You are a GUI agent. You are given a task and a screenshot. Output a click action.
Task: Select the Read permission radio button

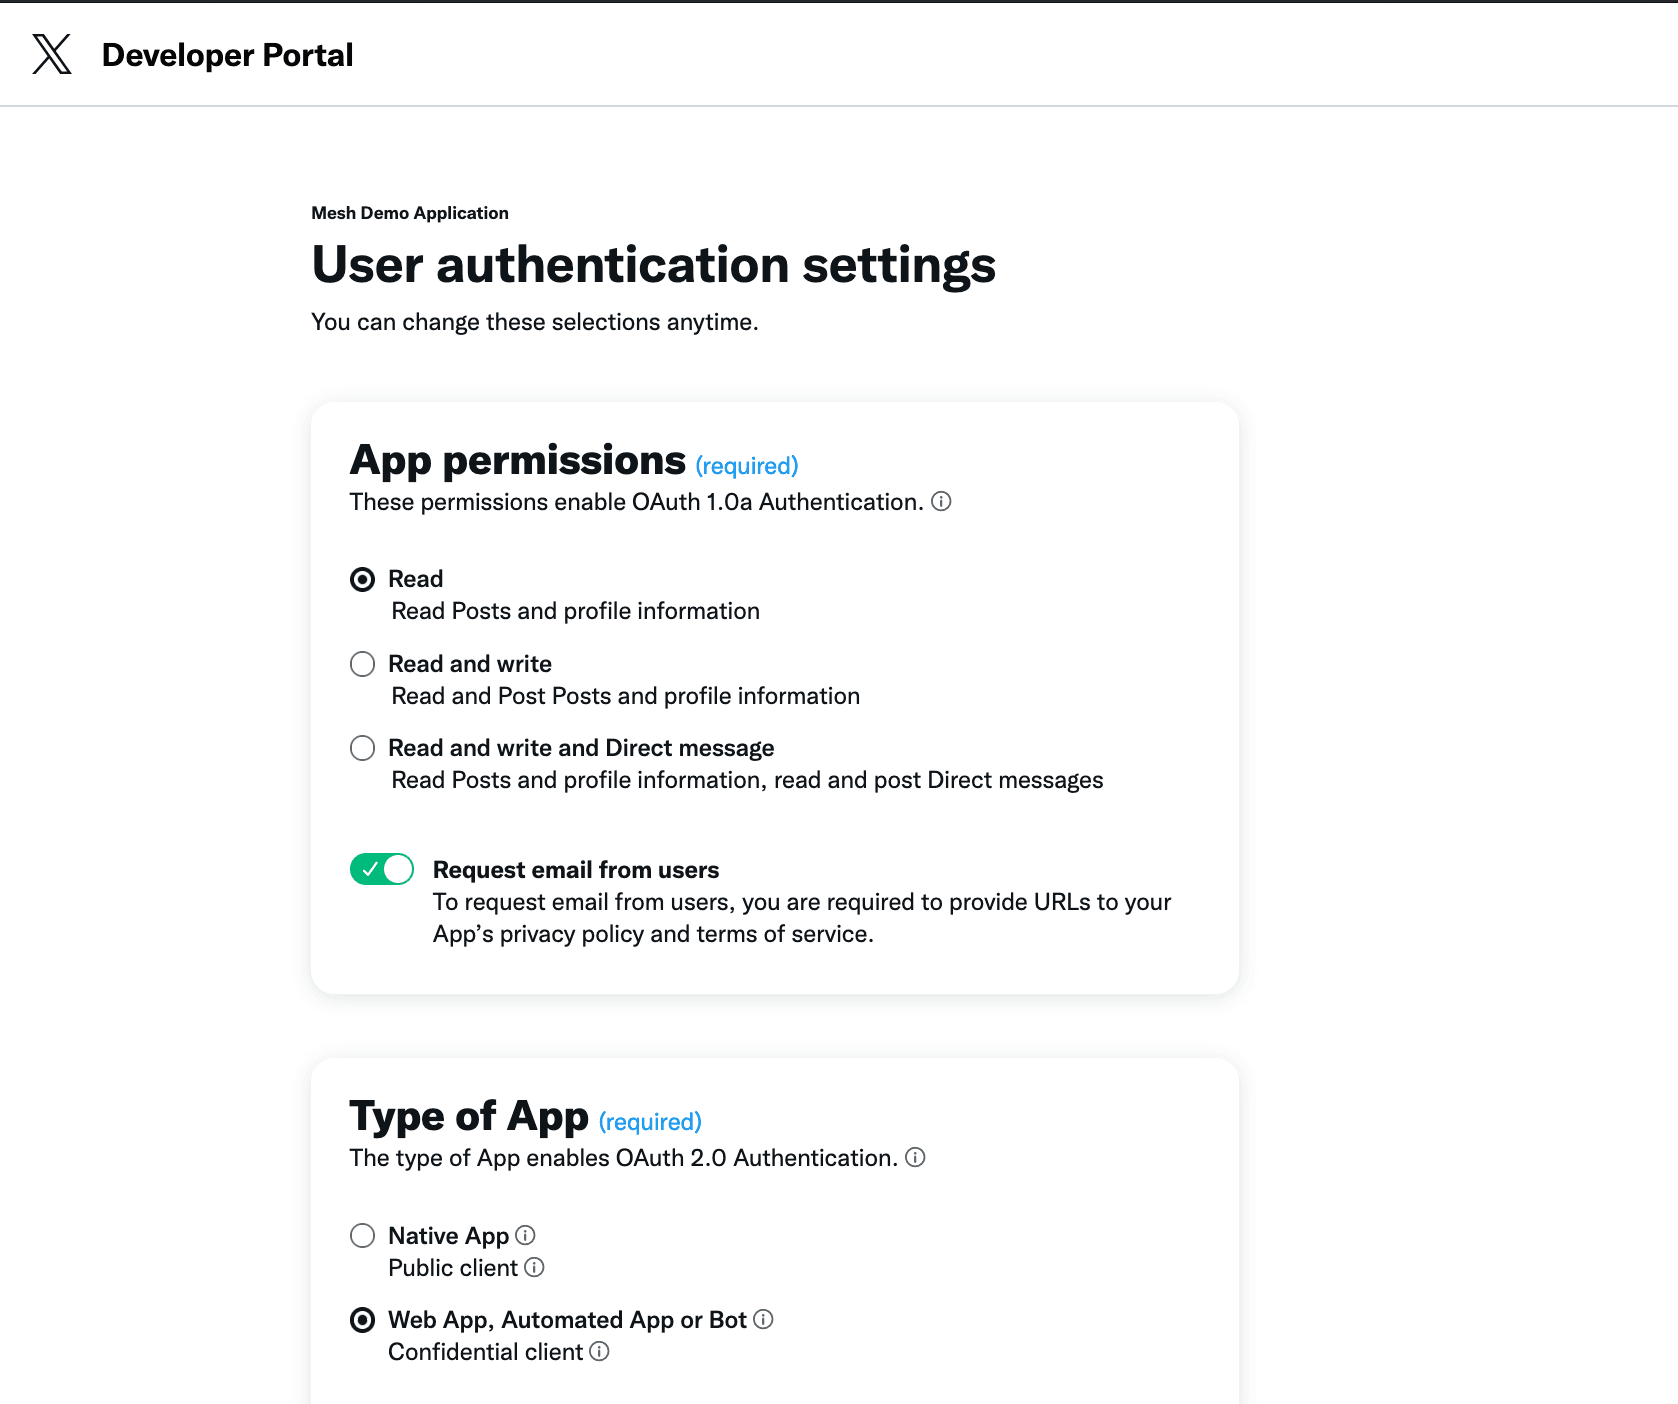coord(362,578)
